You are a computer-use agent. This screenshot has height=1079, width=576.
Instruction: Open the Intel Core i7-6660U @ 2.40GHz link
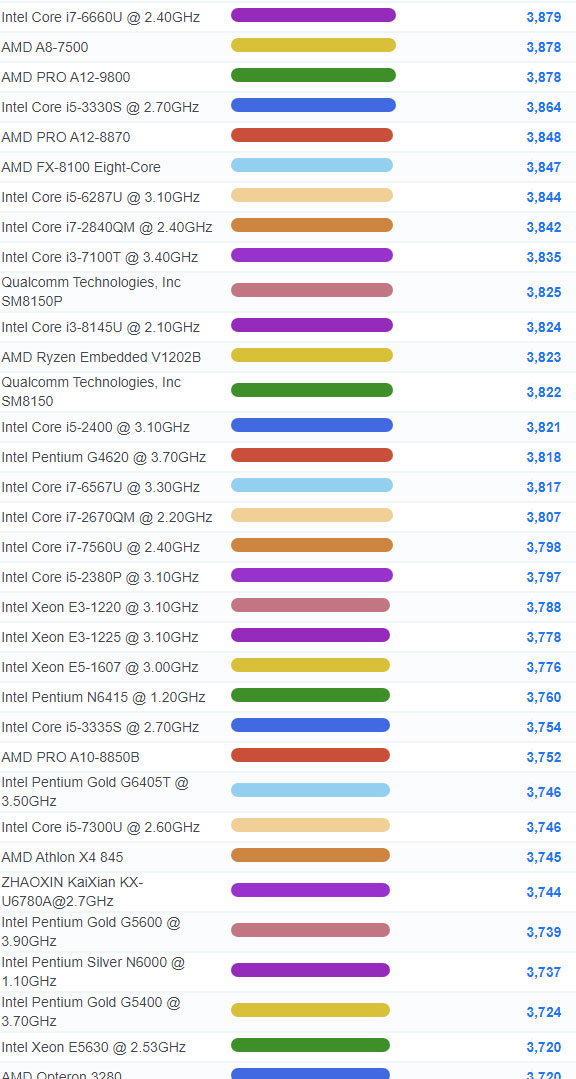(x=100, y=17)
